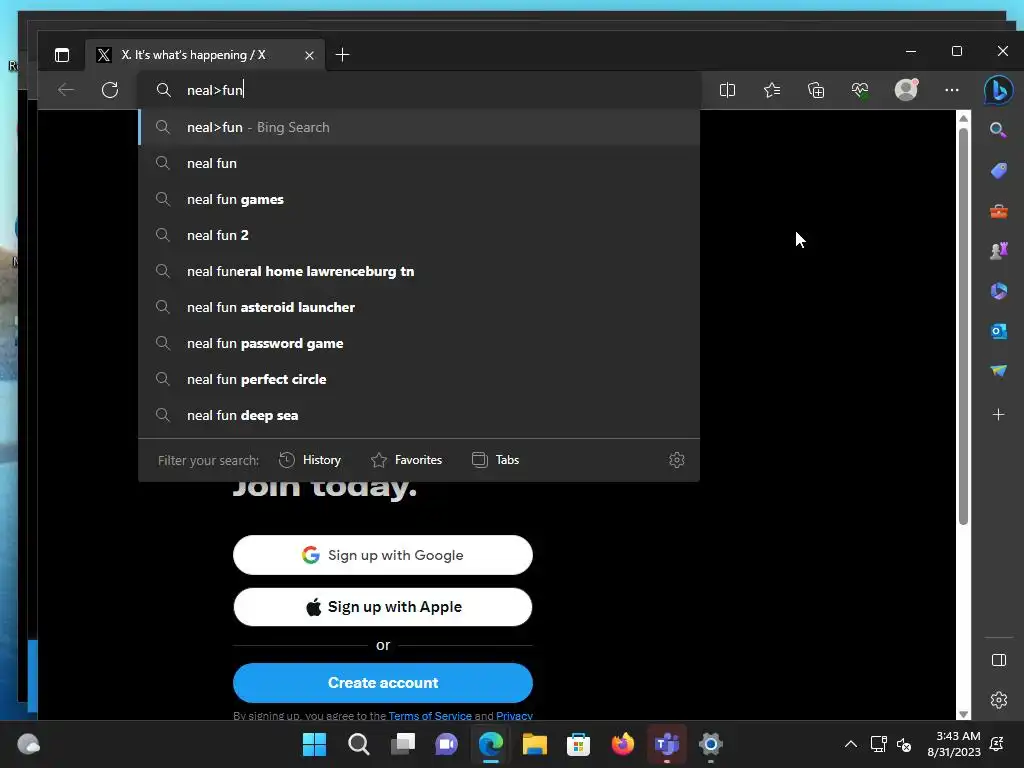Open Browser essentials heart icon

coord(860,90)
